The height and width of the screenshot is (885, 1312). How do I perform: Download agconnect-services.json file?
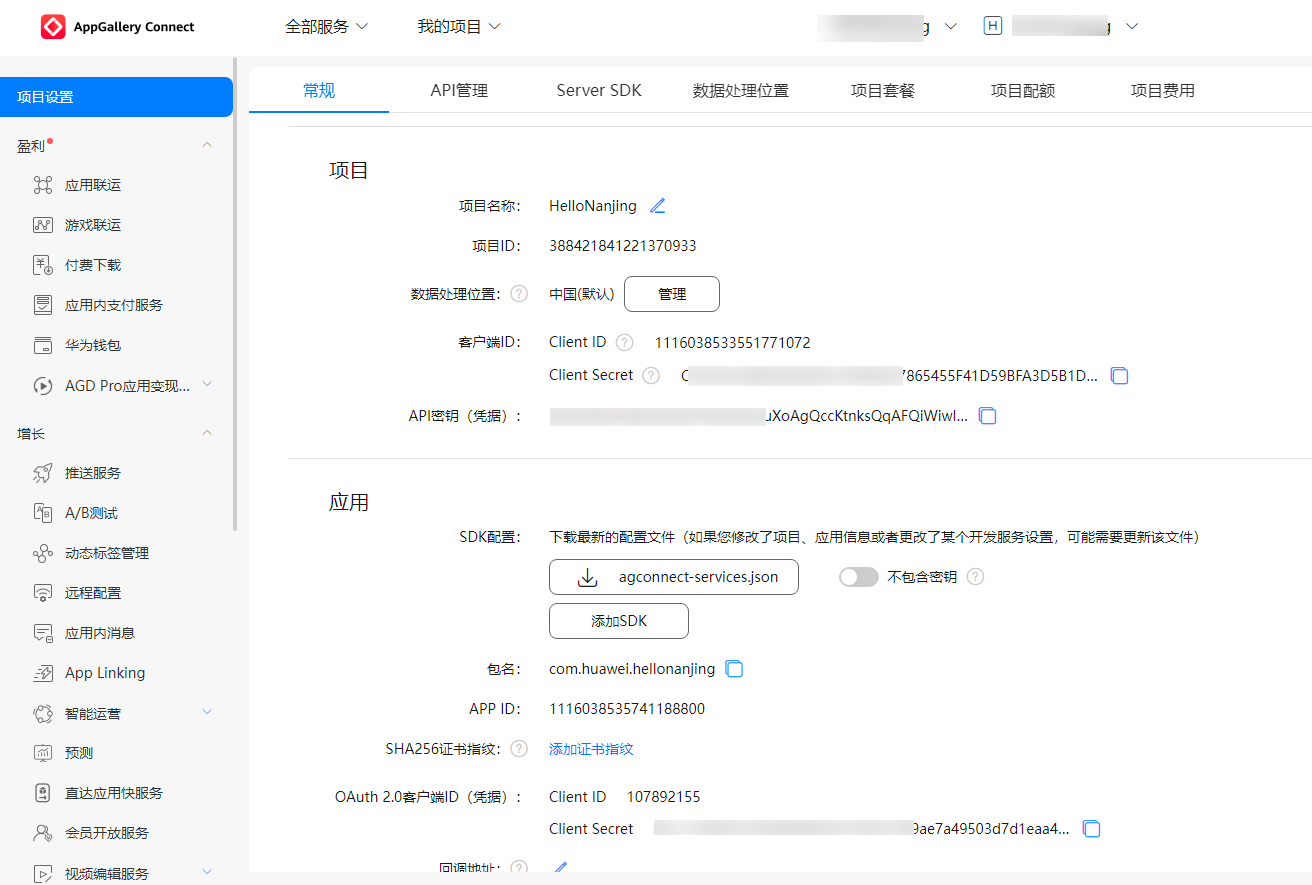pos(674,577)
